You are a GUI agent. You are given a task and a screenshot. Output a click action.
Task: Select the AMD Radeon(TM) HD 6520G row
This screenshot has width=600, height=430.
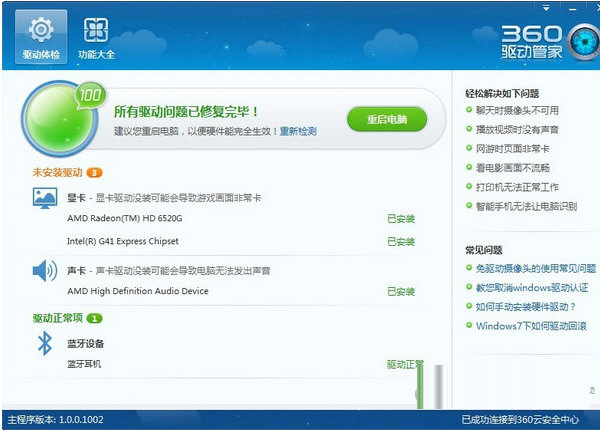click(x=241, y=218)
